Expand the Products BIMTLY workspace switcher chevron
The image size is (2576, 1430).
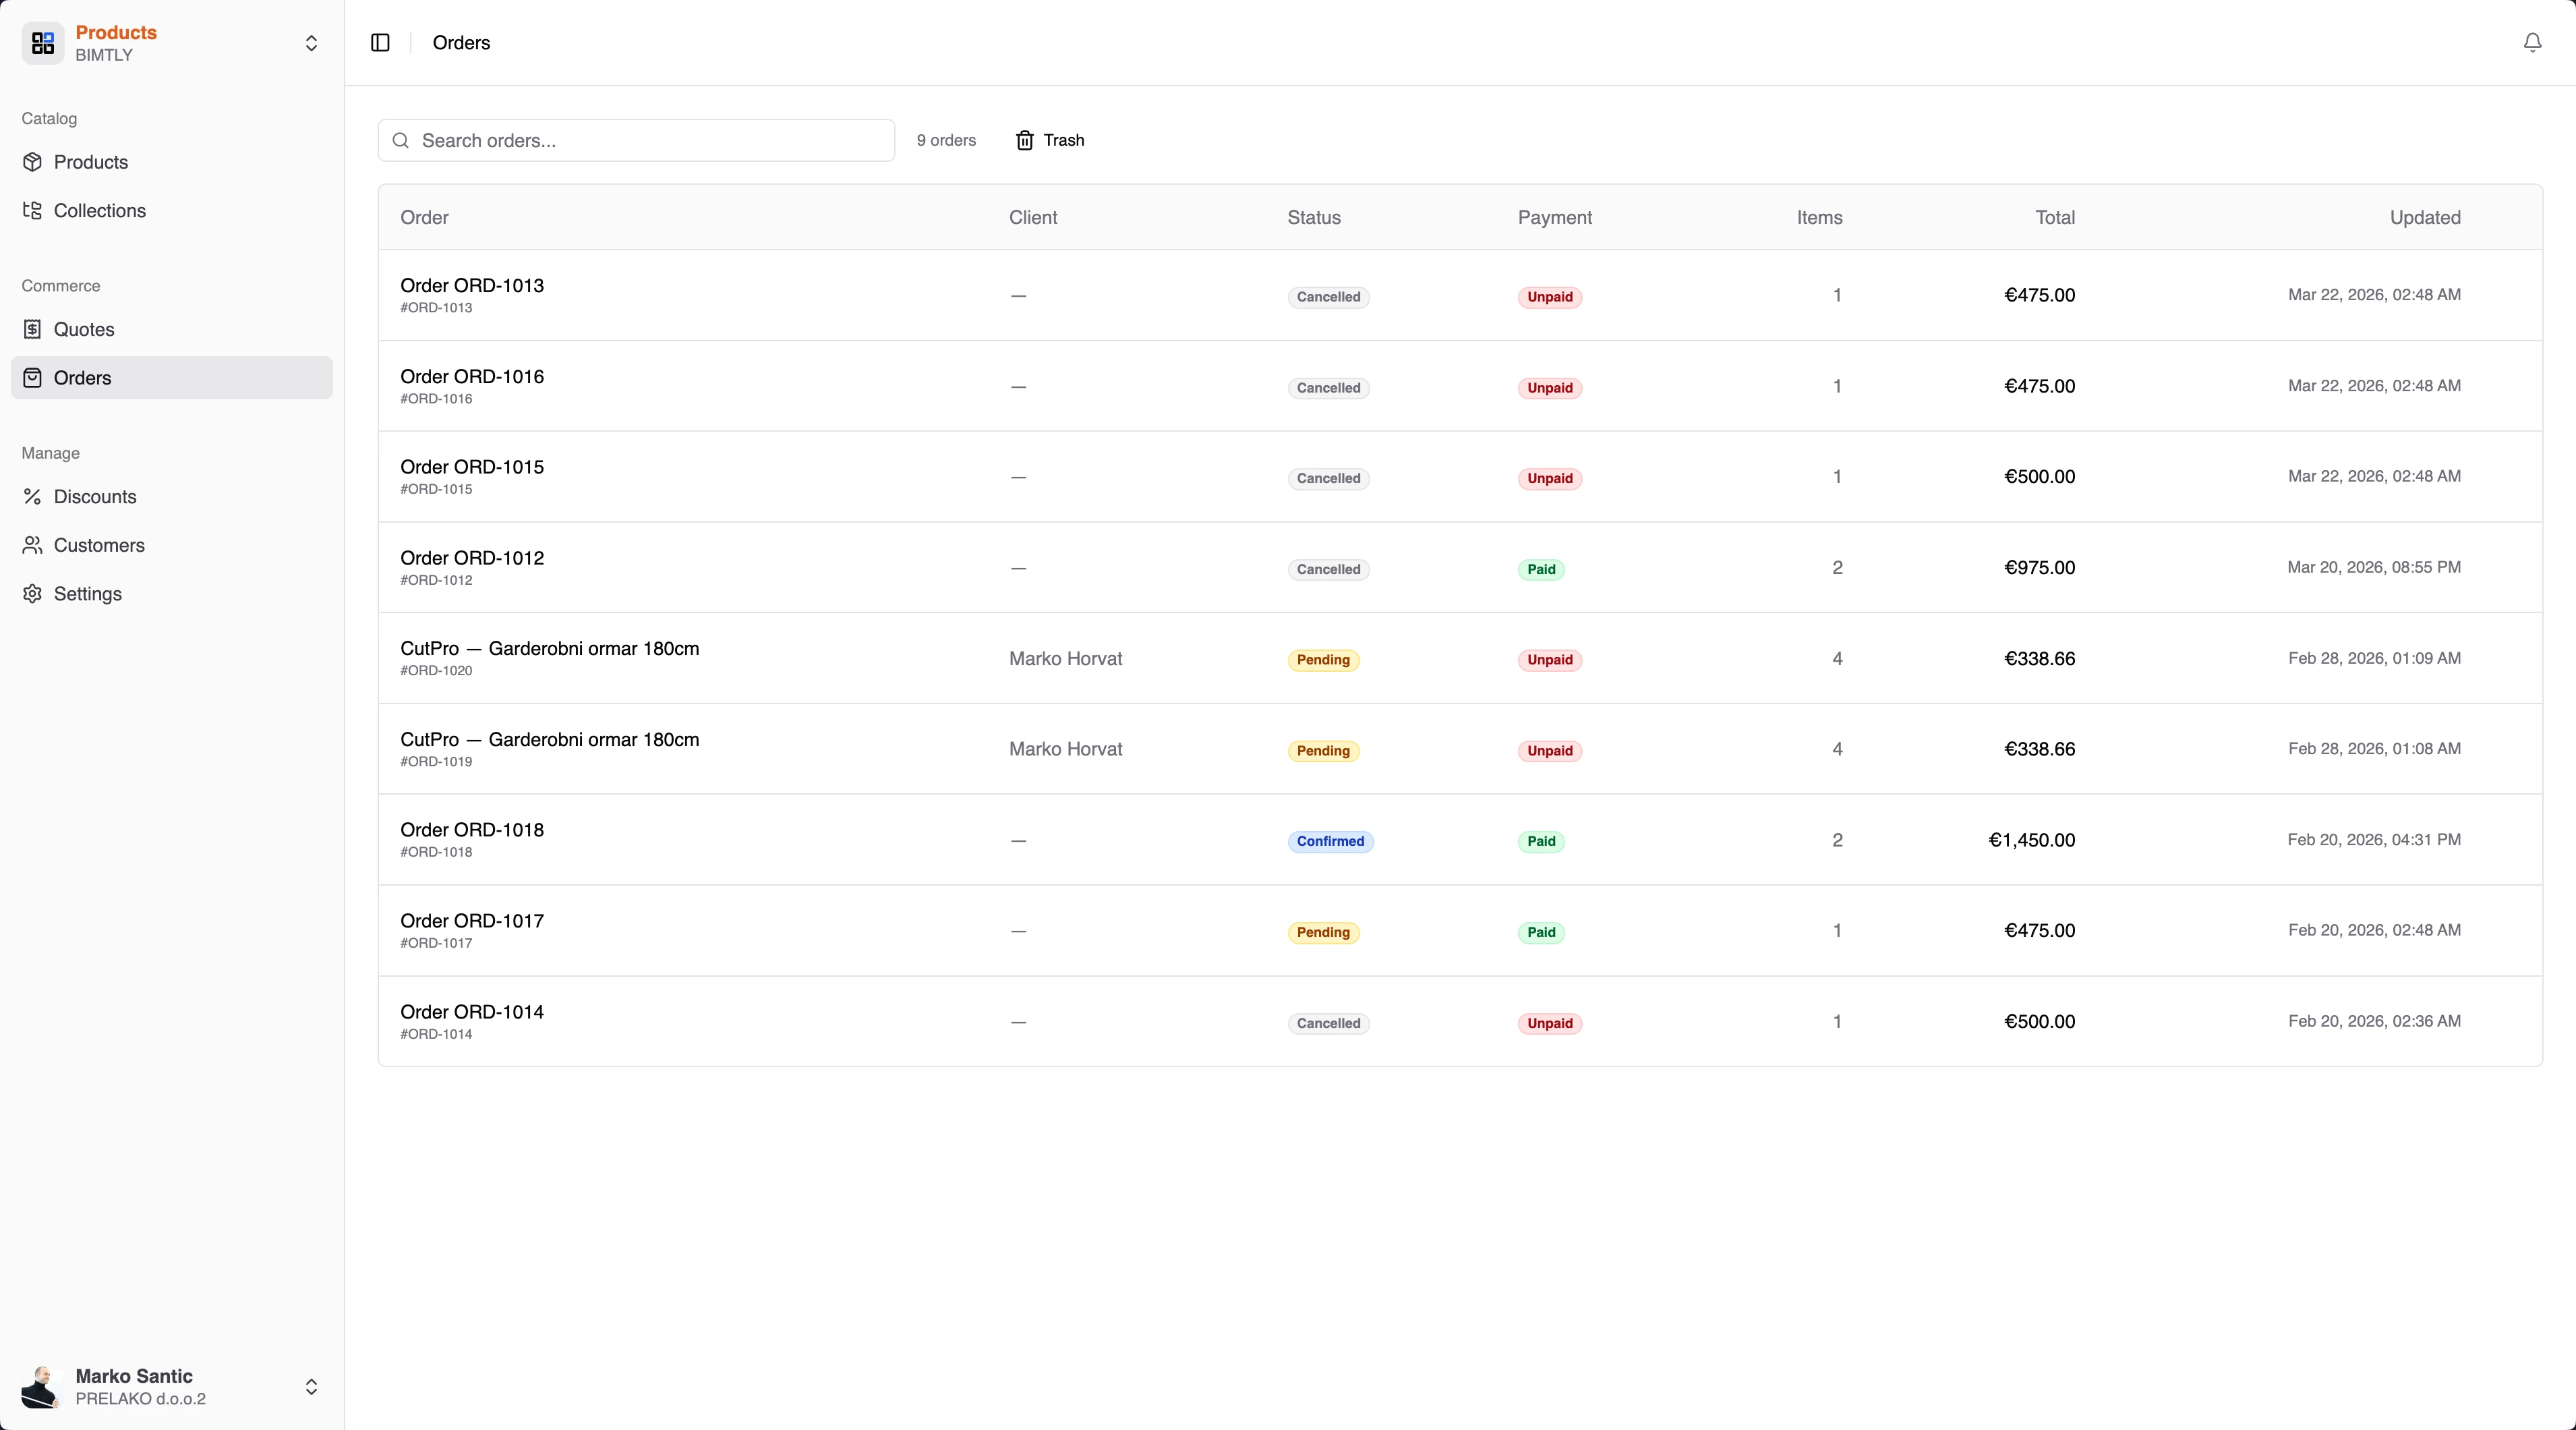(312, 43)
